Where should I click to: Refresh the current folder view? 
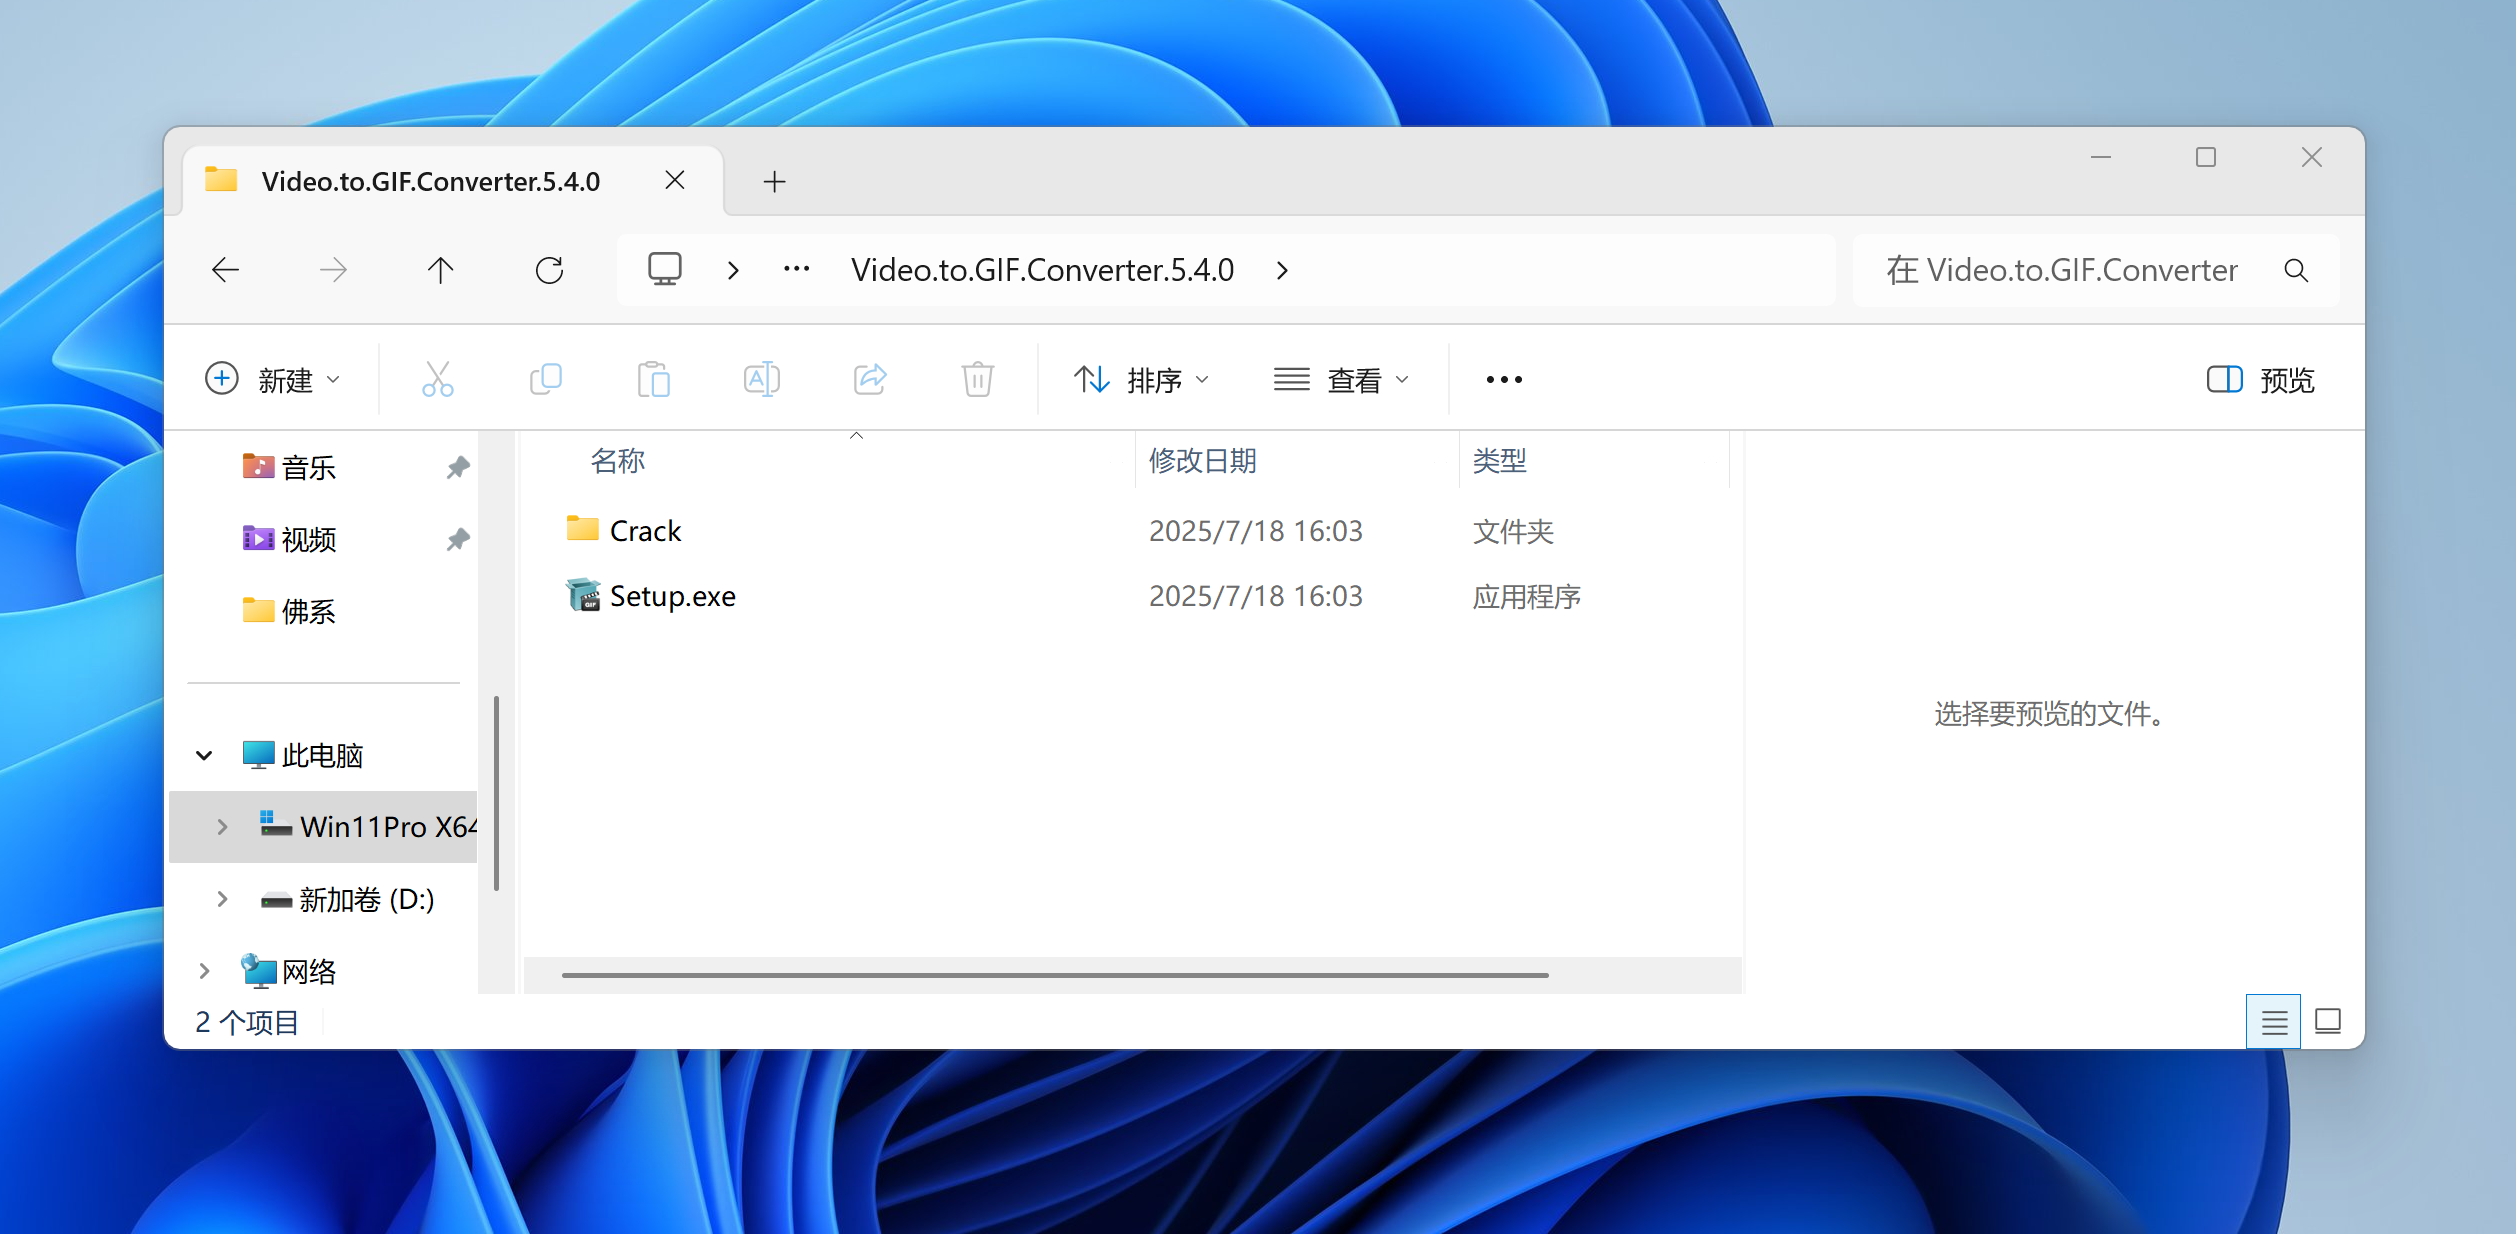click(x=549, y=270)
